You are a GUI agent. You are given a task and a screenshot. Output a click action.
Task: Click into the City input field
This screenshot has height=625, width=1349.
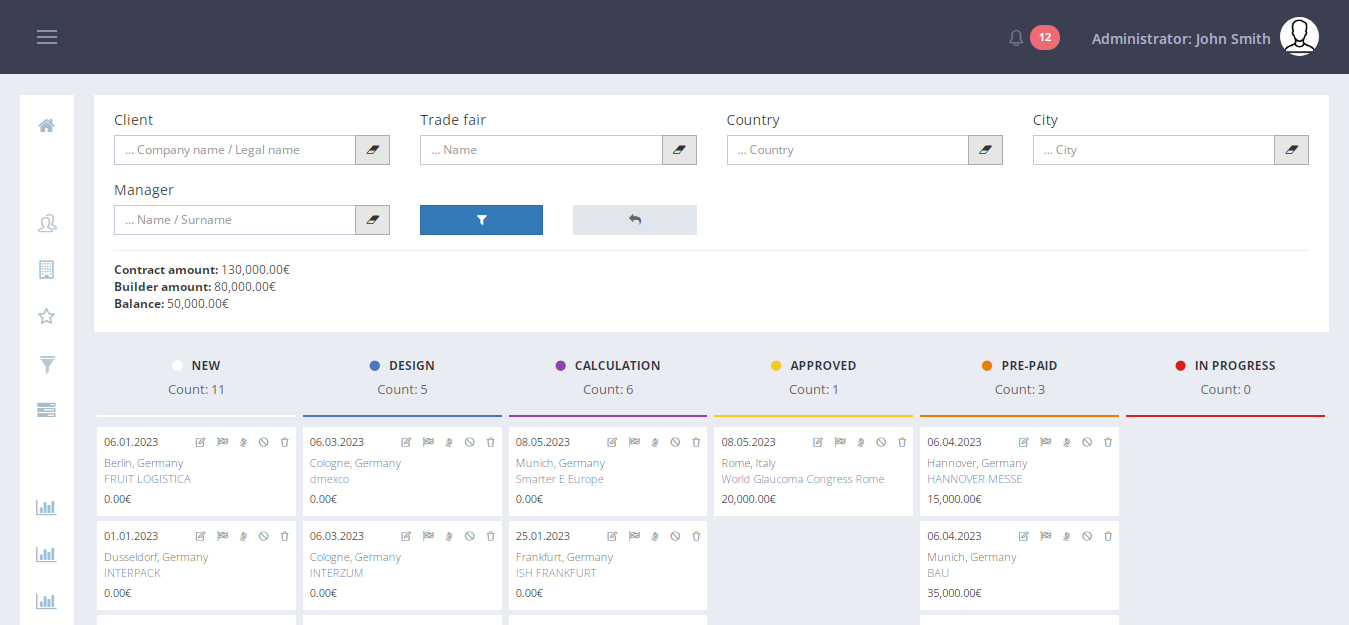point(1153,150)
